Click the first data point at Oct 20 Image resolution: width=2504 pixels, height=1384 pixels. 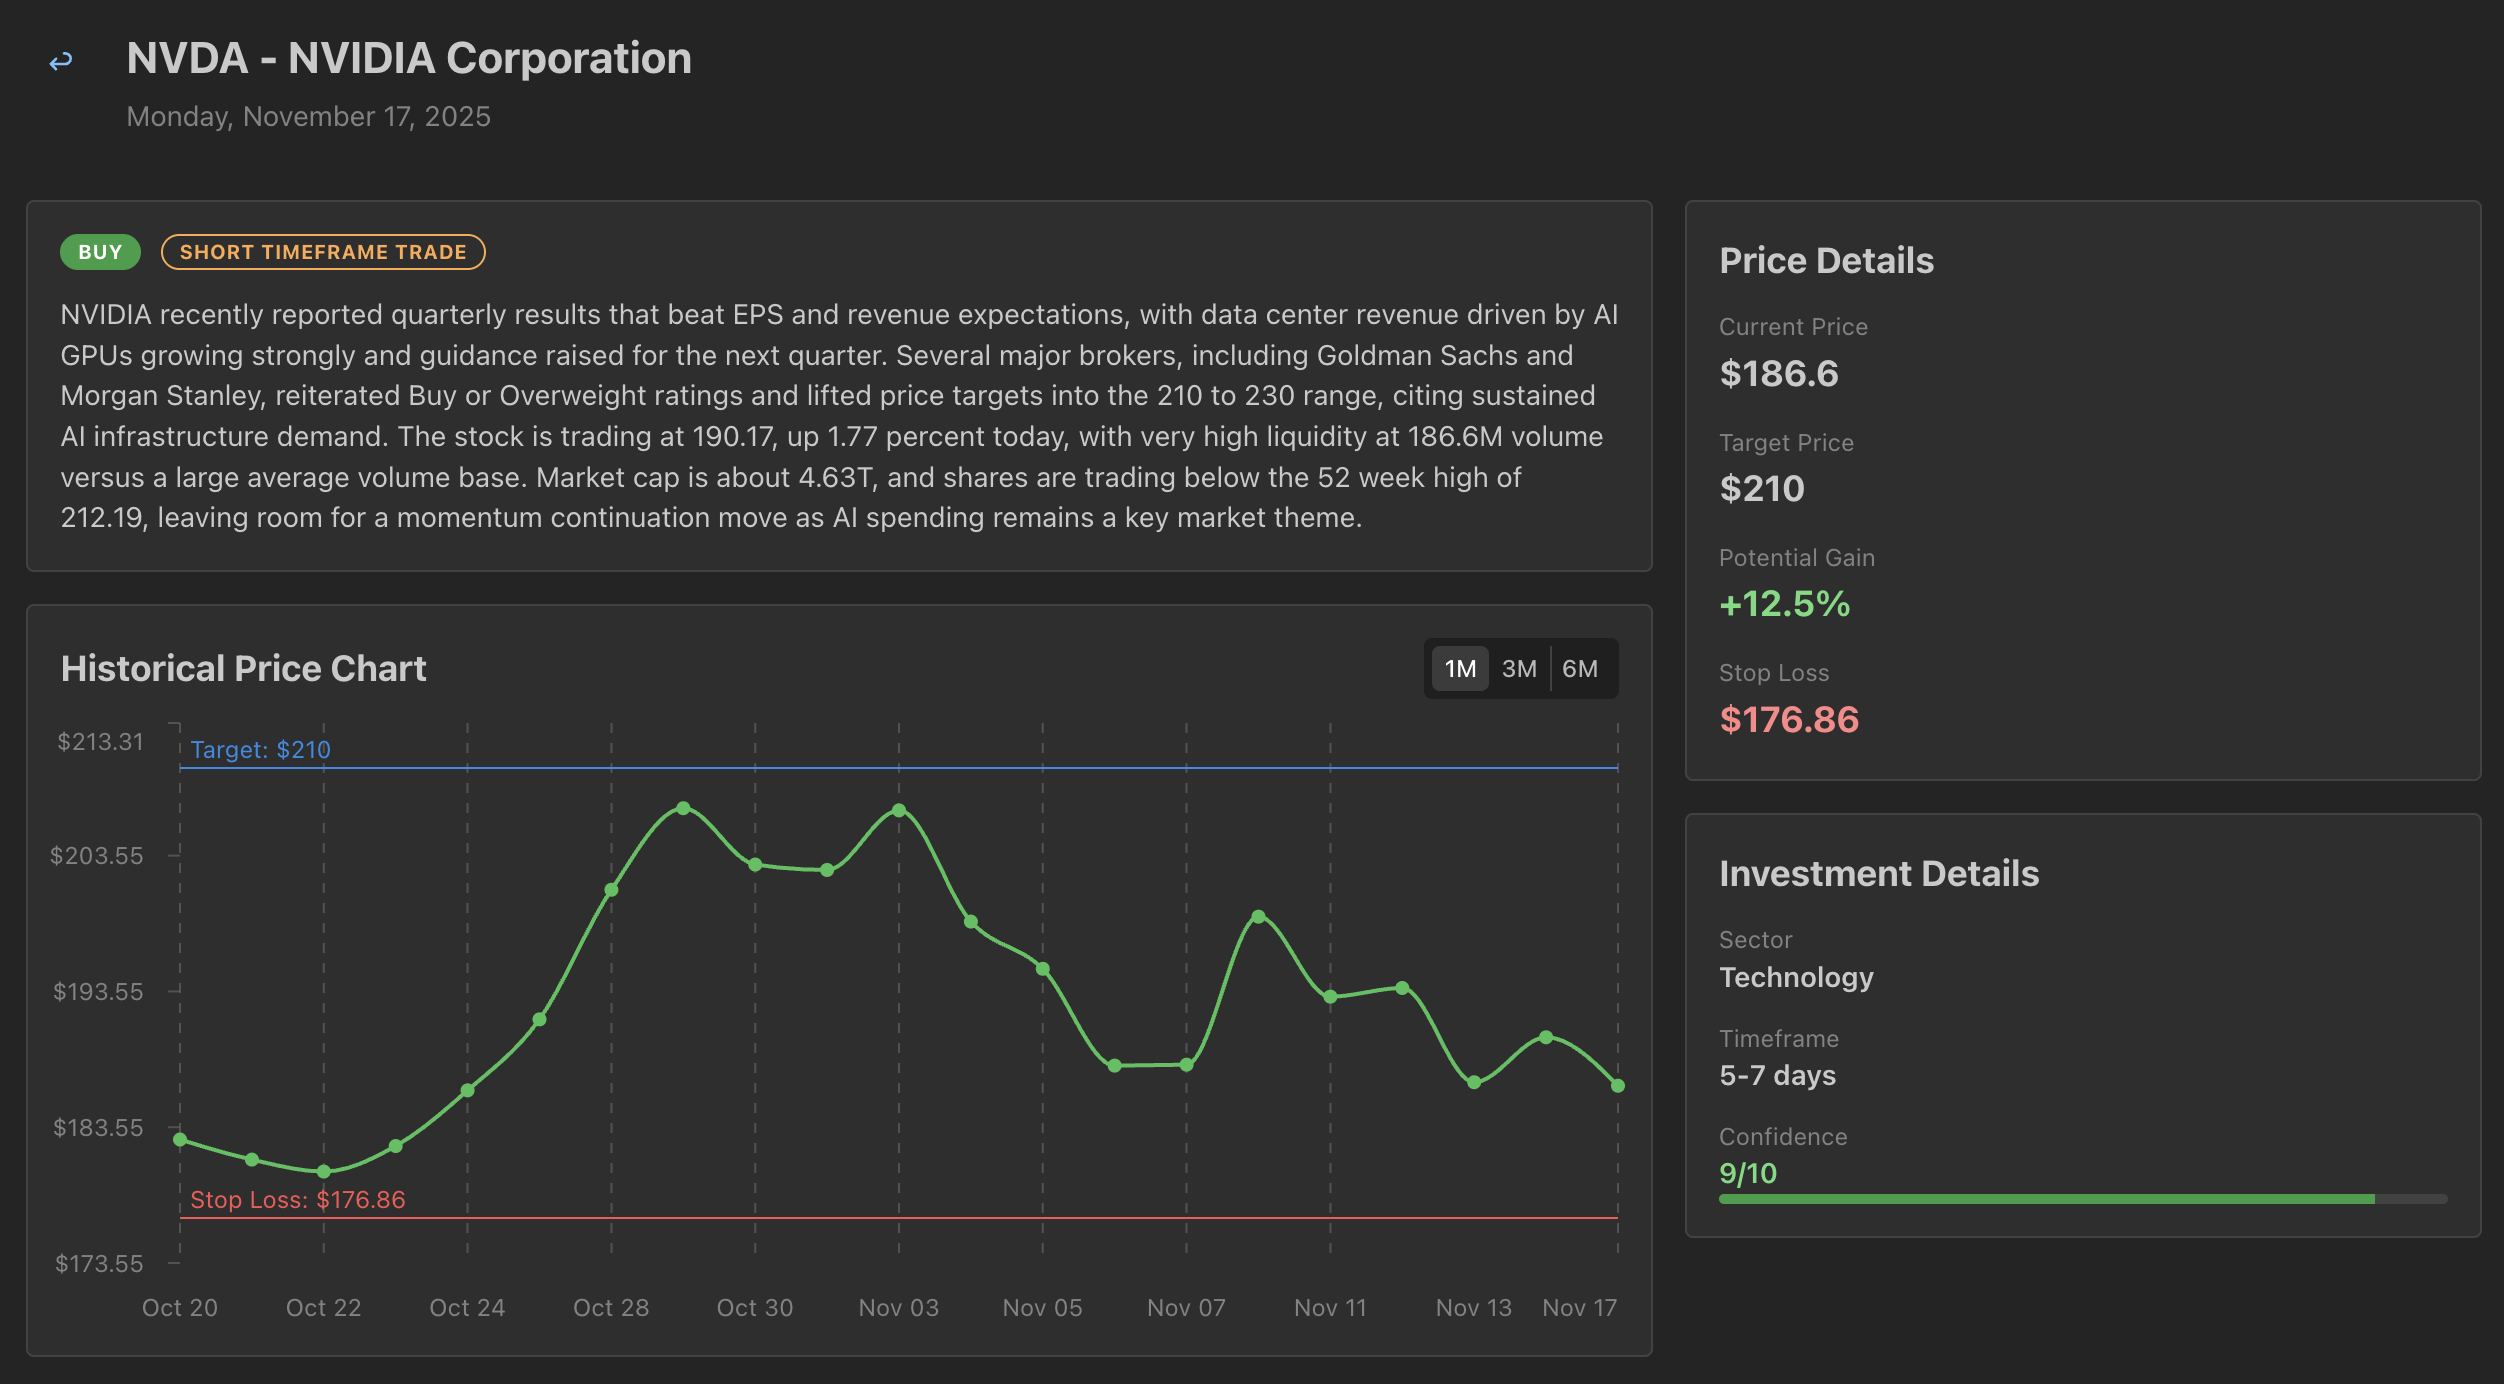point(180,1138)
